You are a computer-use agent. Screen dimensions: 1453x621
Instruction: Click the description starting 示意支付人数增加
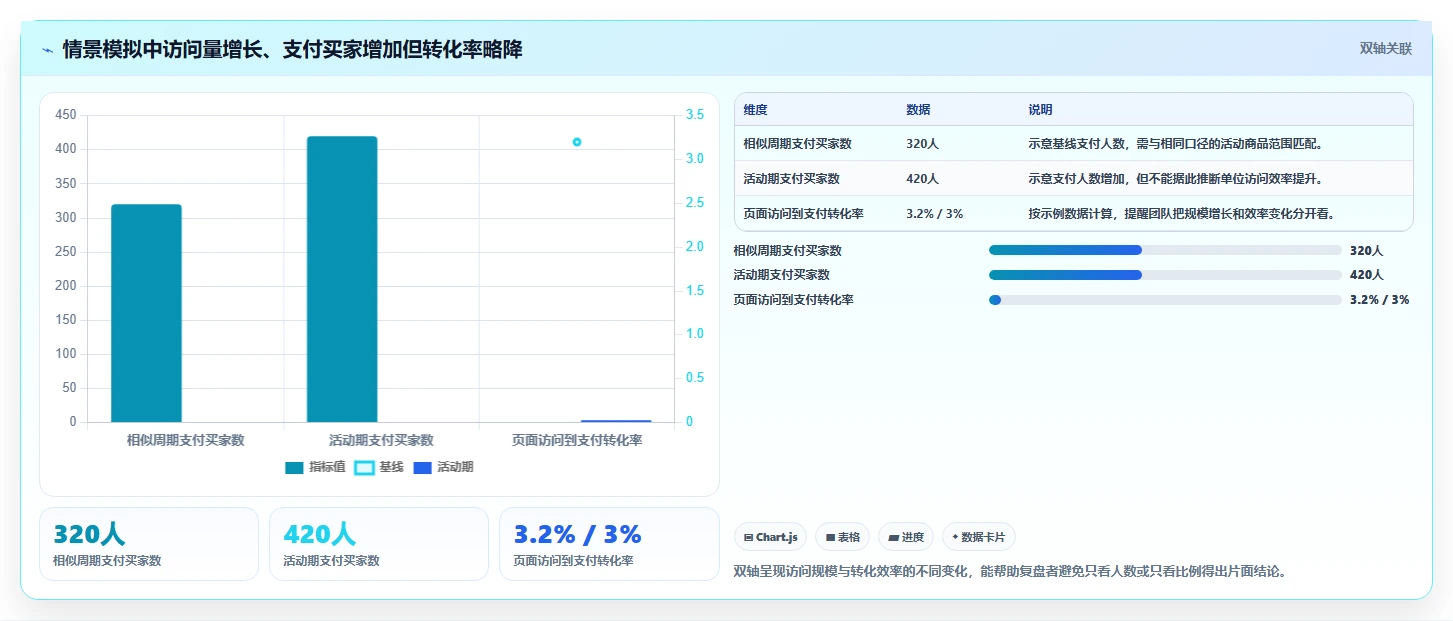[1175, 179]
